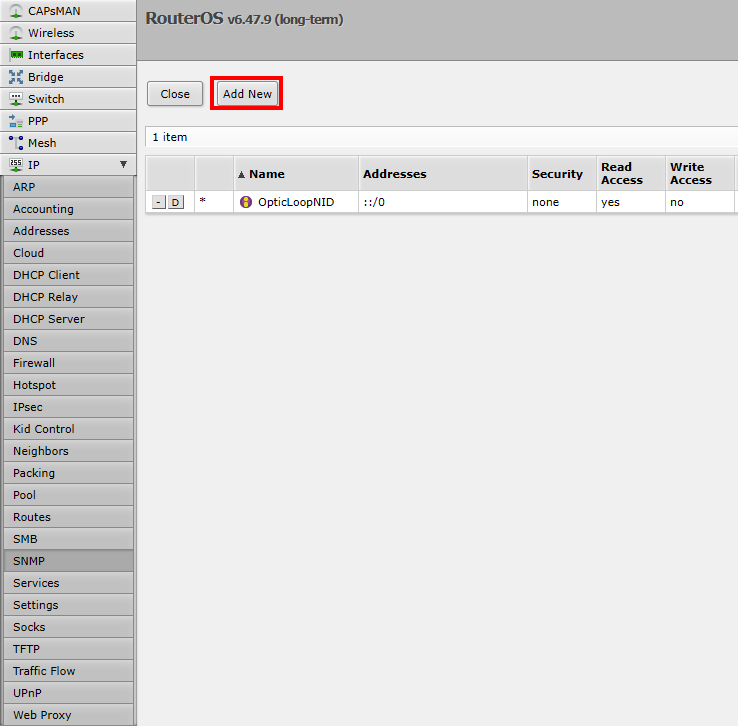Click the CAPsMAN menu icon
The width and height of the screenshot is (738, 726).
16,11
